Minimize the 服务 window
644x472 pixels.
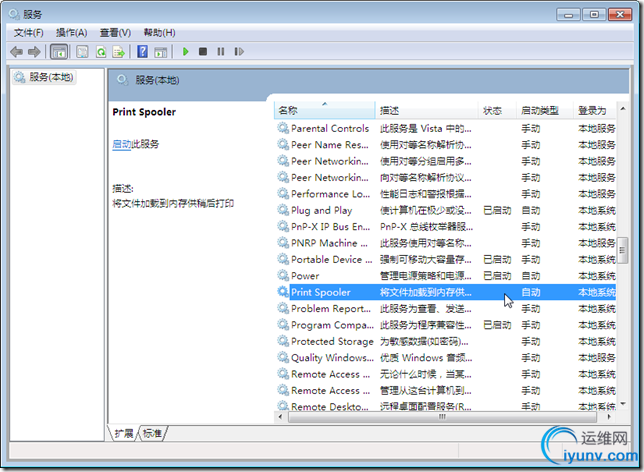click(x=568, y=15)
